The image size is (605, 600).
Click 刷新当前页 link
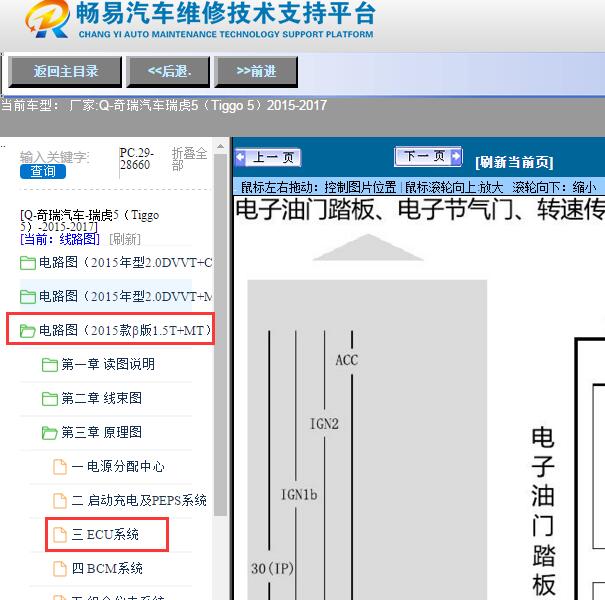(514, 162)
